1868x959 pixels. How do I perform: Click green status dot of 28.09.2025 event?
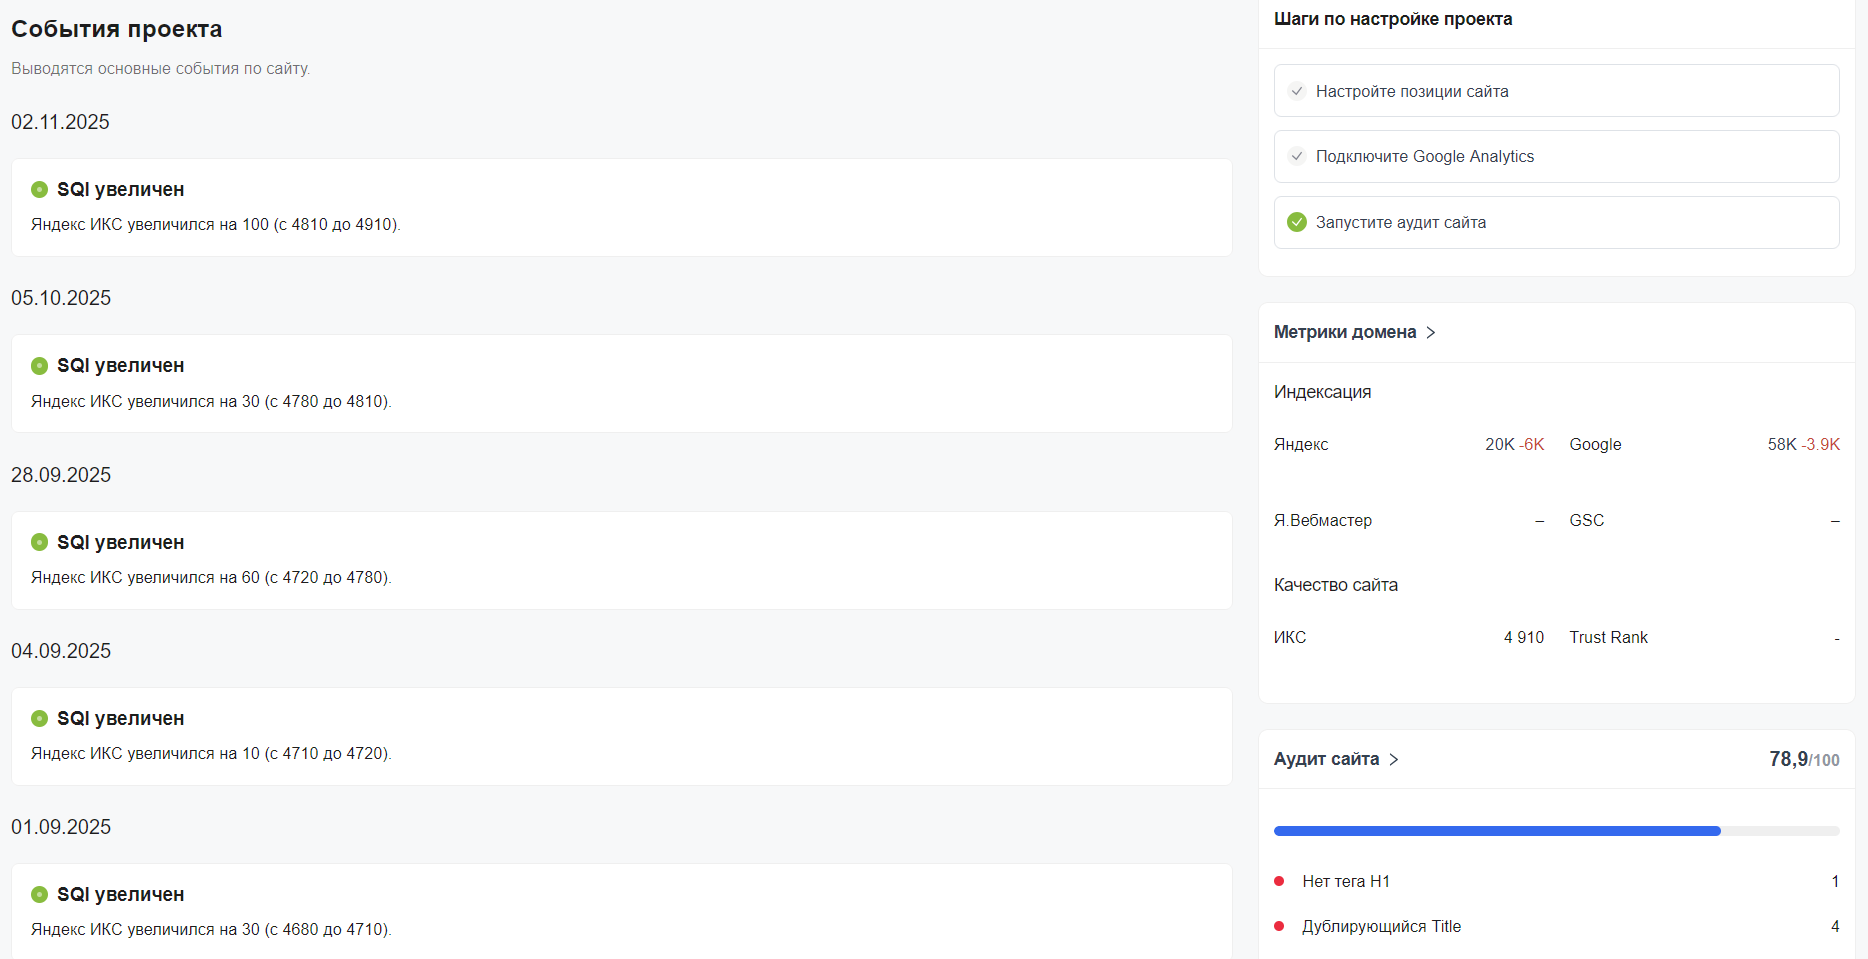[x=40, y=542]
